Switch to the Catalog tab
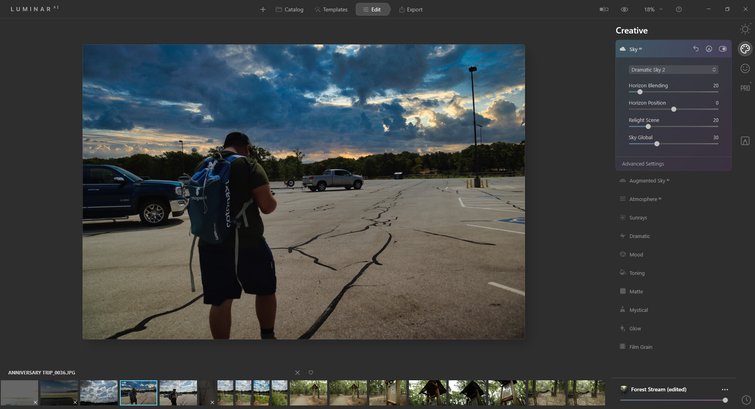Image resolution: width=755 pixels, height=409 pixels. point(289,9)
